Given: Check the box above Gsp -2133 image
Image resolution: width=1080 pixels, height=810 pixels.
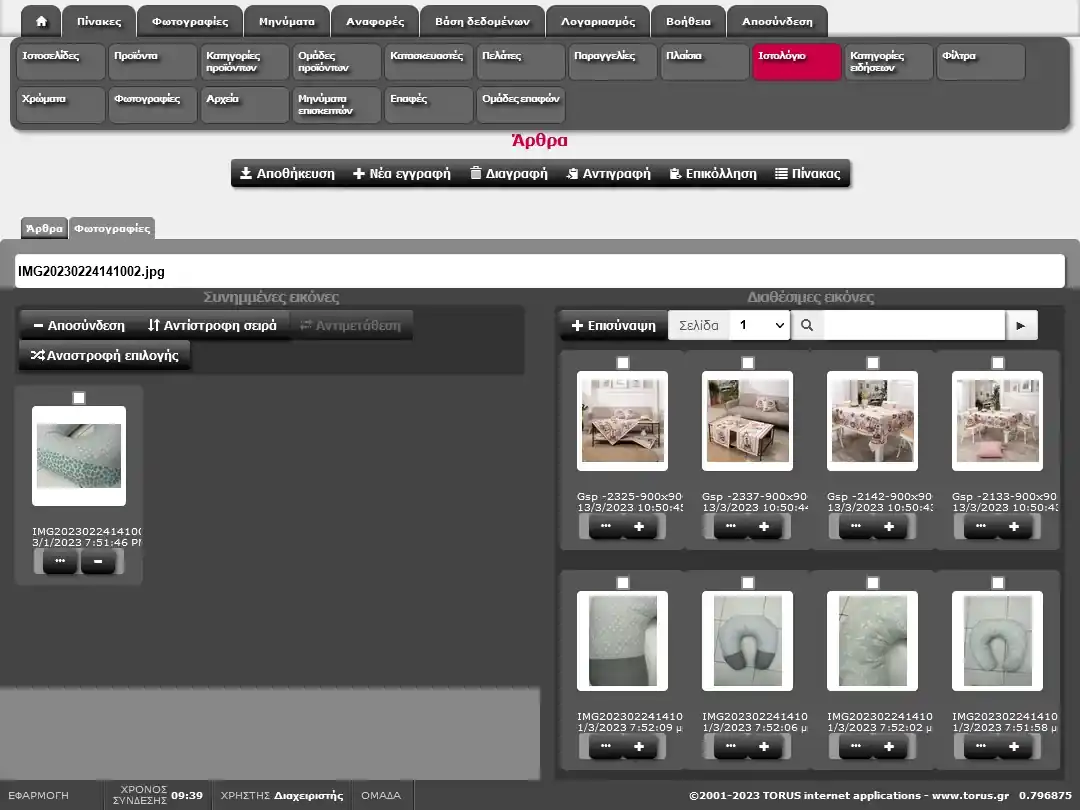Looking at the screenshot, I should [x=997, y=362].
